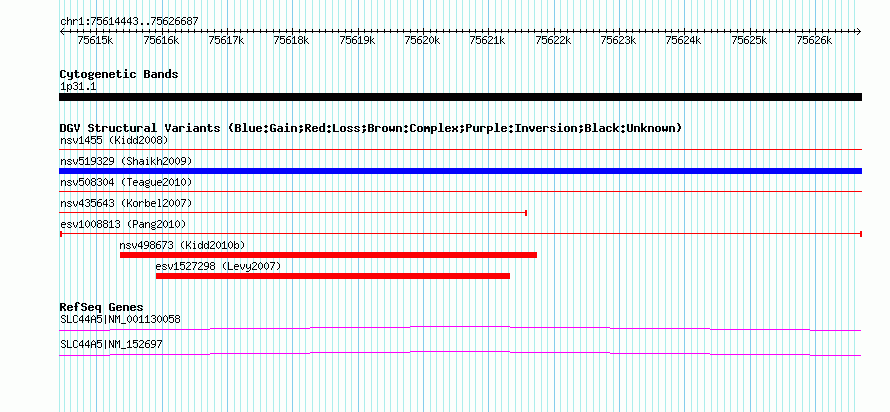The height and width of the screenshot is (412, 890).
Task: Click the 75618k ruler tick label
Action: coord(291,40)
